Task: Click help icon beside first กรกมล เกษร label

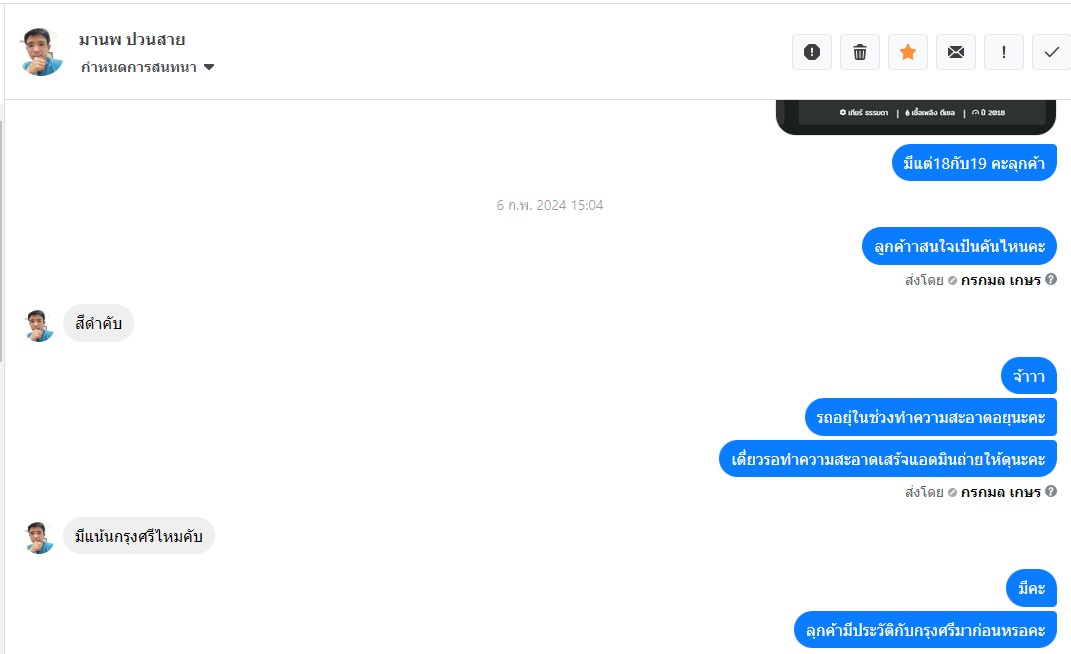Action: click(x=1051, y=279)
